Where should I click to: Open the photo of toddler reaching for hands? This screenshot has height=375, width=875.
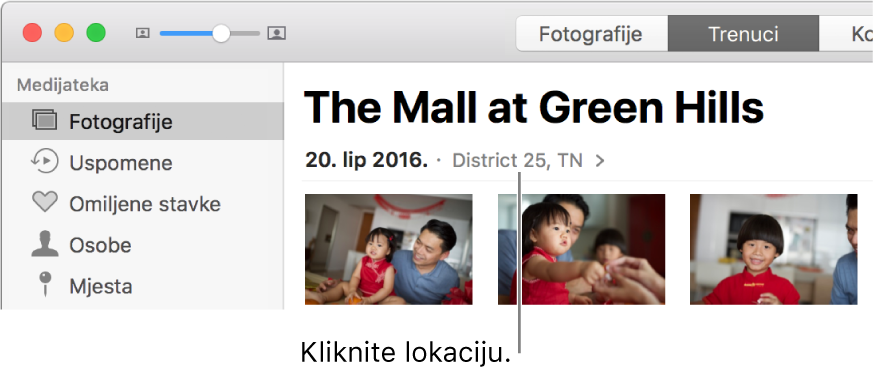coord(581,249)
